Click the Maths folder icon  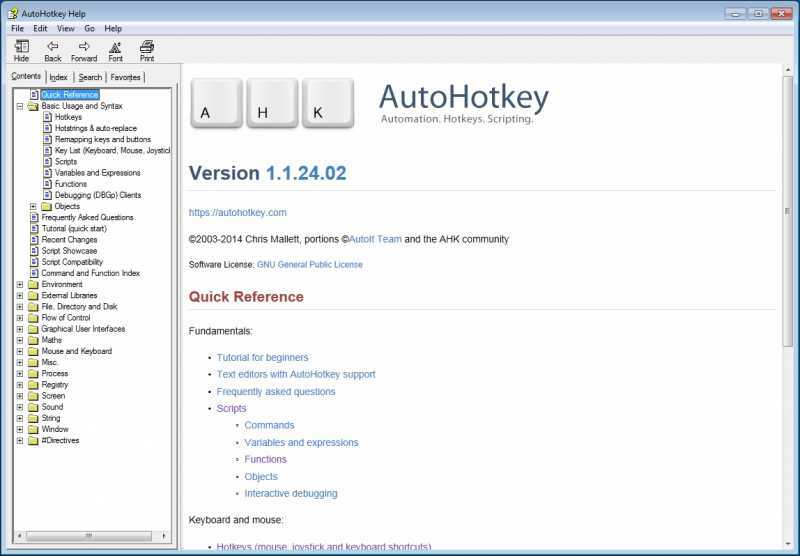coord(34,340)
